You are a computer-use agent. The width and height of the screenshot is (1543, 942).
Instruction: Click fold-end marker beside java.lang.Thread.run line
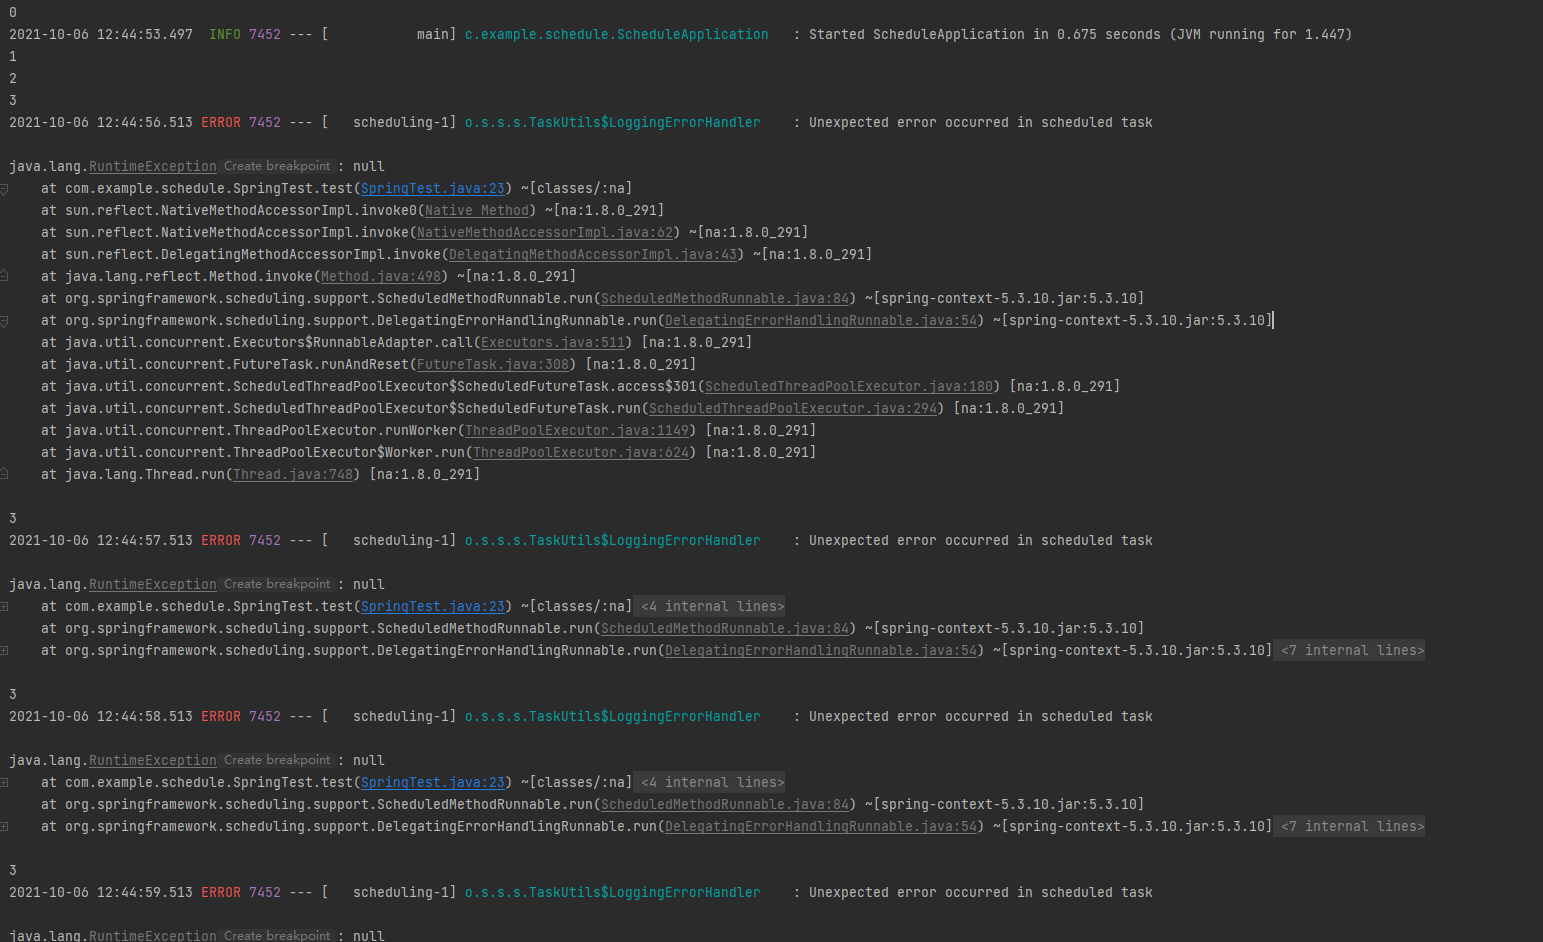click(4, 473)
